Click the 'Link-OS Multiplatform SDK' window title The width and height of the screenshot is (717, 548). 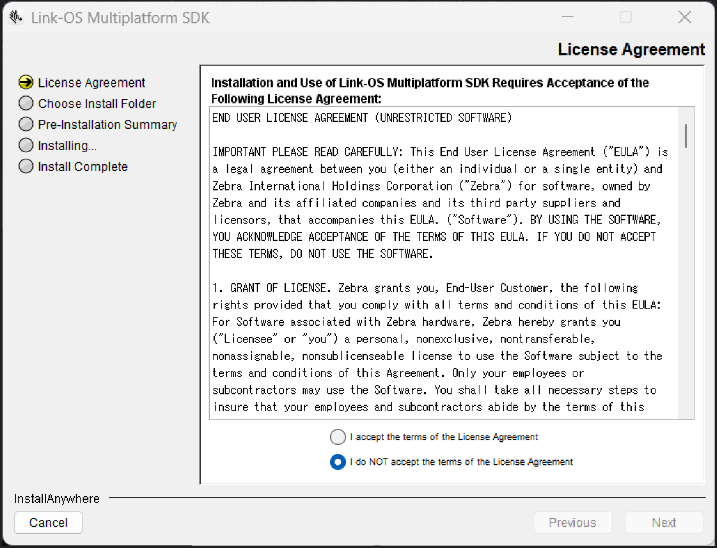[x=120, y=18]
